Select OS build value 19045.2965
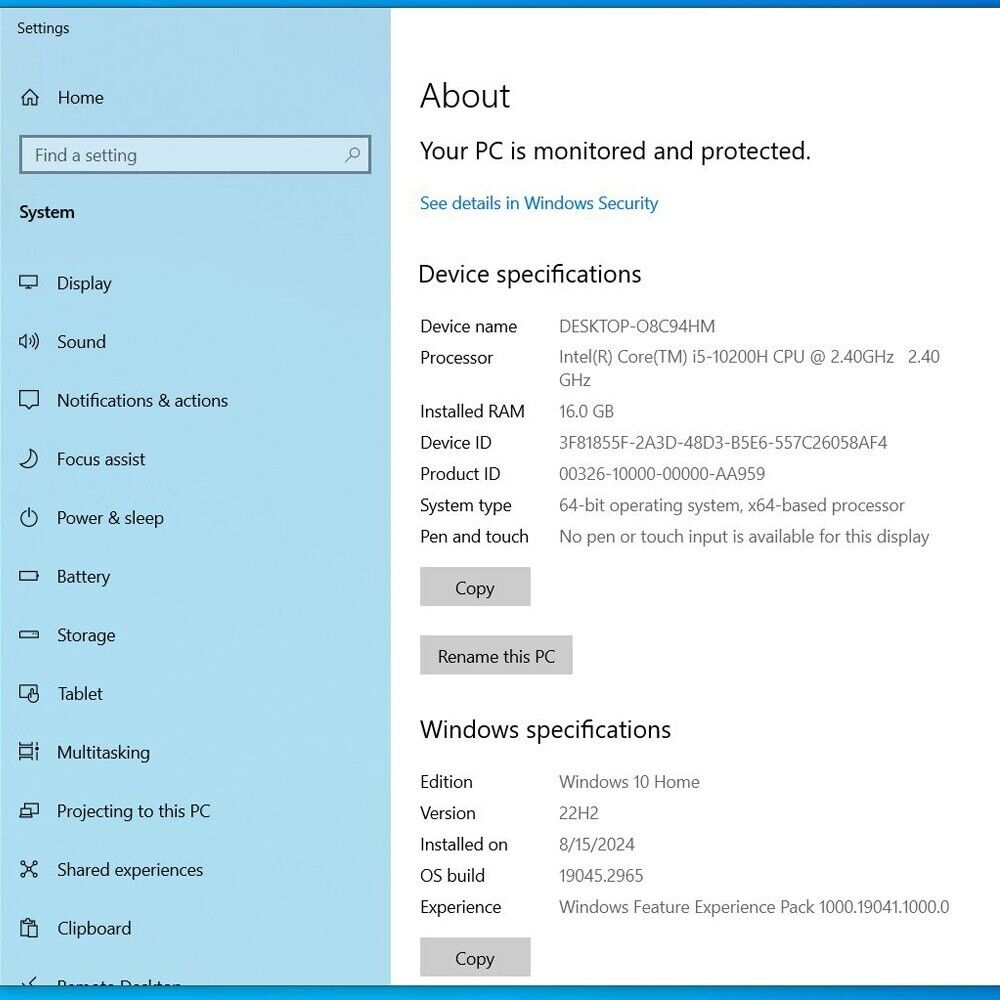 (601, 876)
